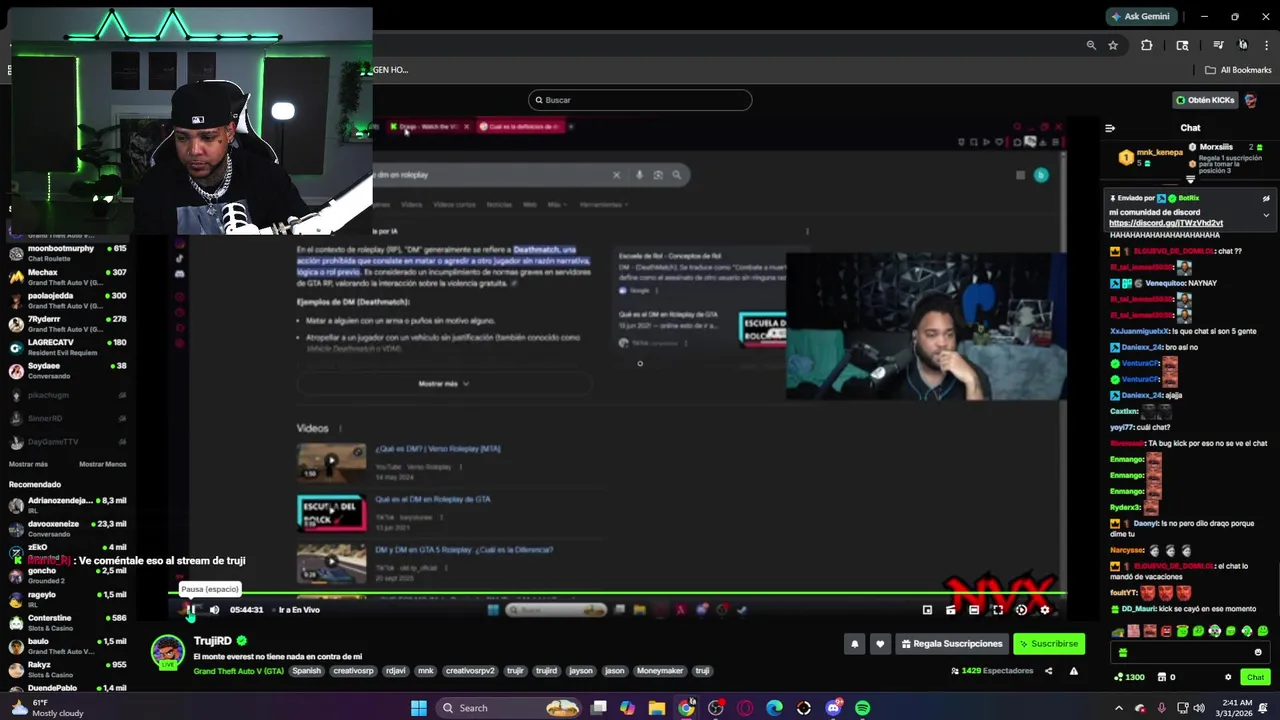Open Soydaee channel in sidebar
The width and height of the screenshot is (1280, 720).
click(x=67, y=371)
